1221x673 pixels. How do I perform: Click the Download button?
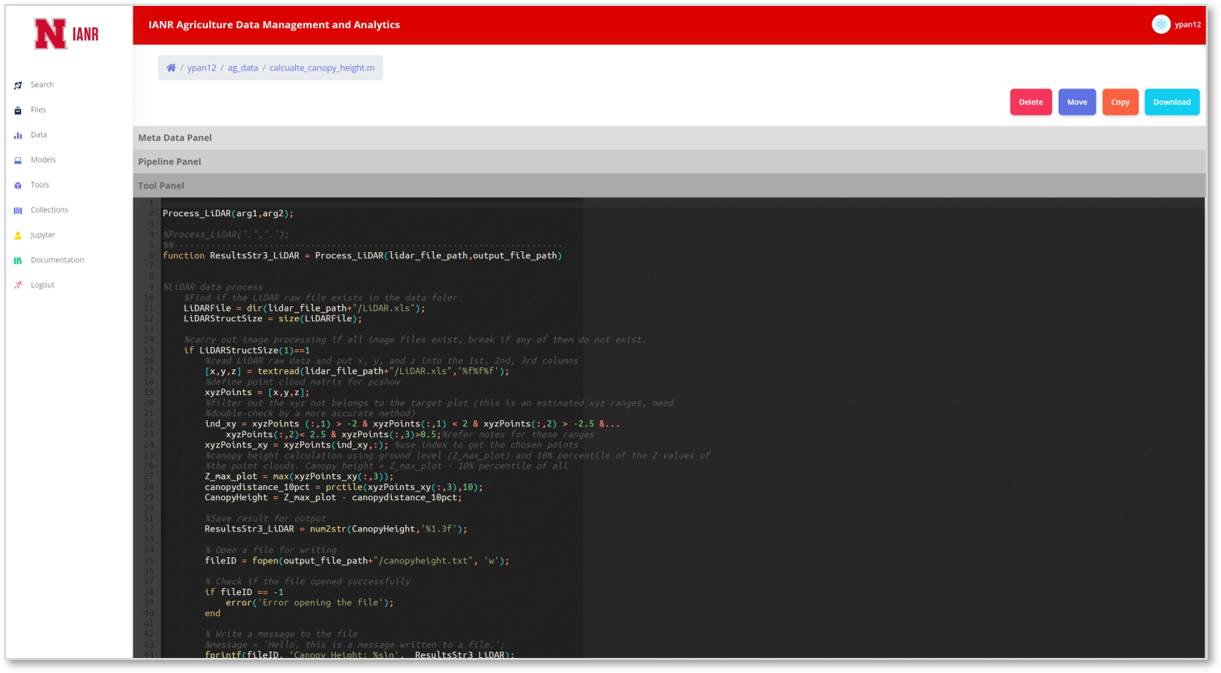(x=1172, y=102)
